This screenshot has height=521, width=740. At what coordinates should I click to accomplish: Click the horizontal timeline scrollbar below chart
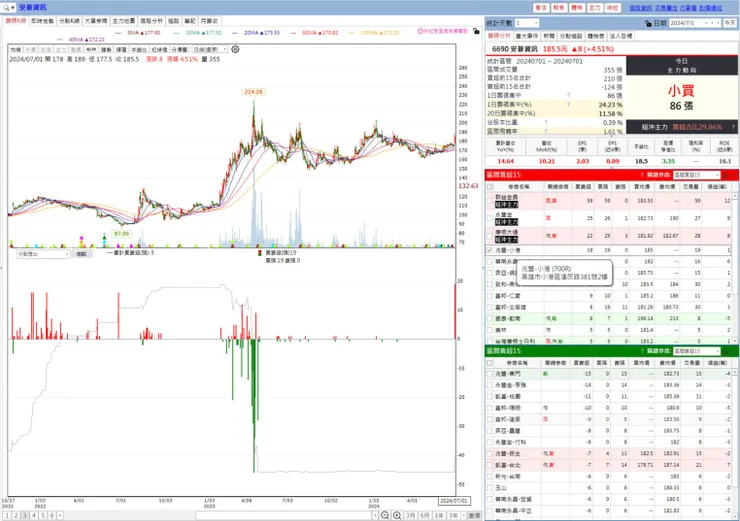[286, 515]
